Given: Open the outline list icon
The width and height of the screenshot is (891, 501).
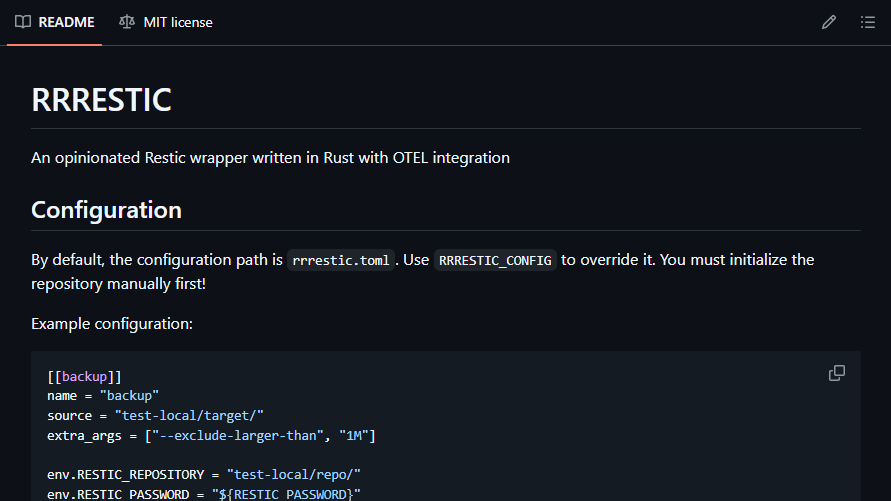Looking at the screenshot, I should coord(867,22).
